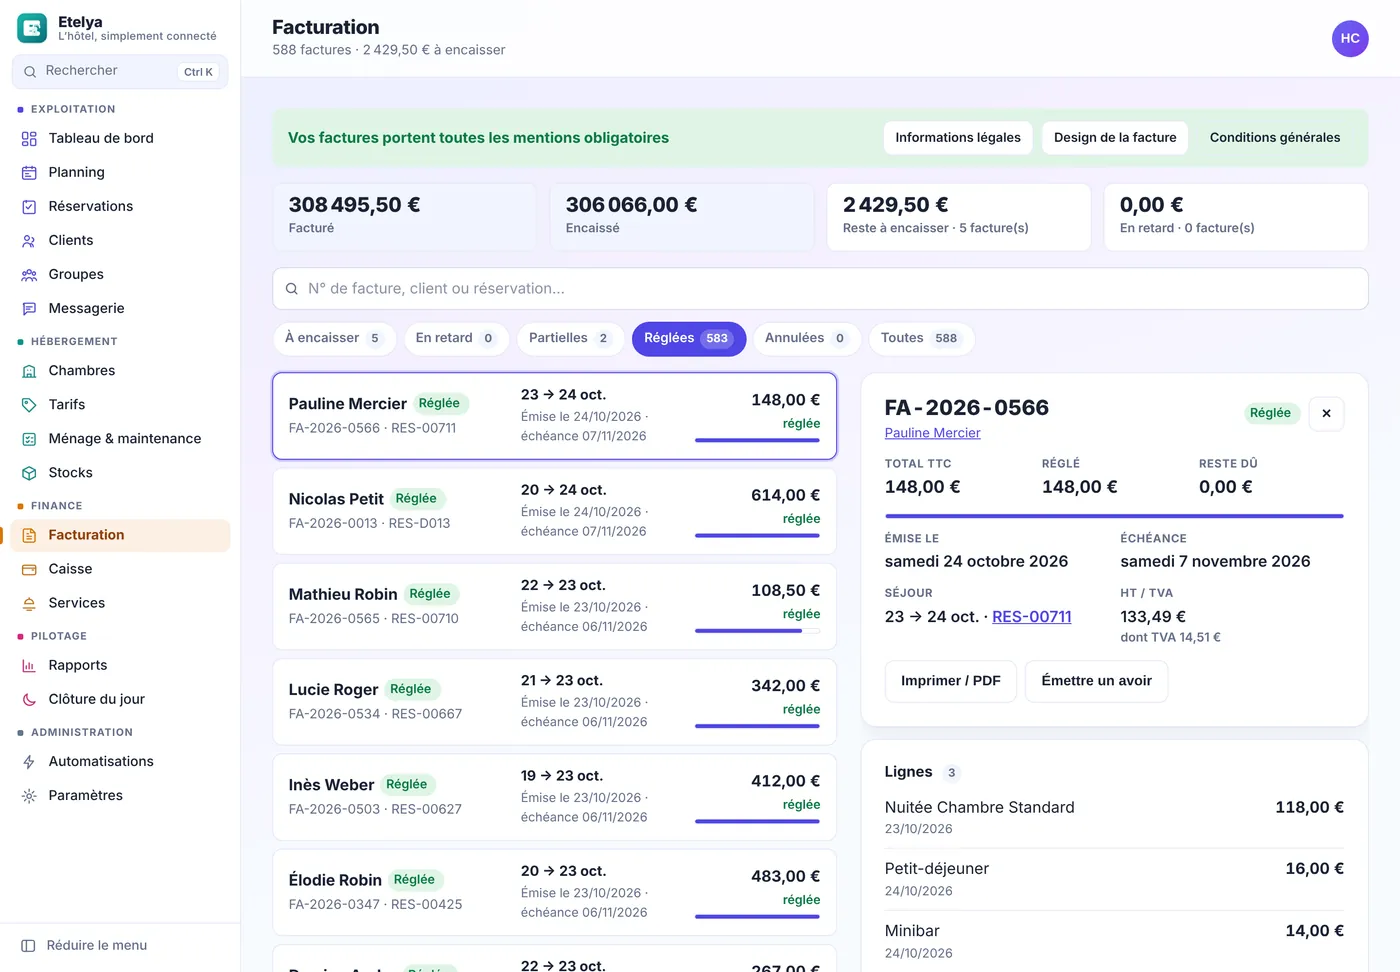Open Pauline Mercier client link

[x=932, y=433]
